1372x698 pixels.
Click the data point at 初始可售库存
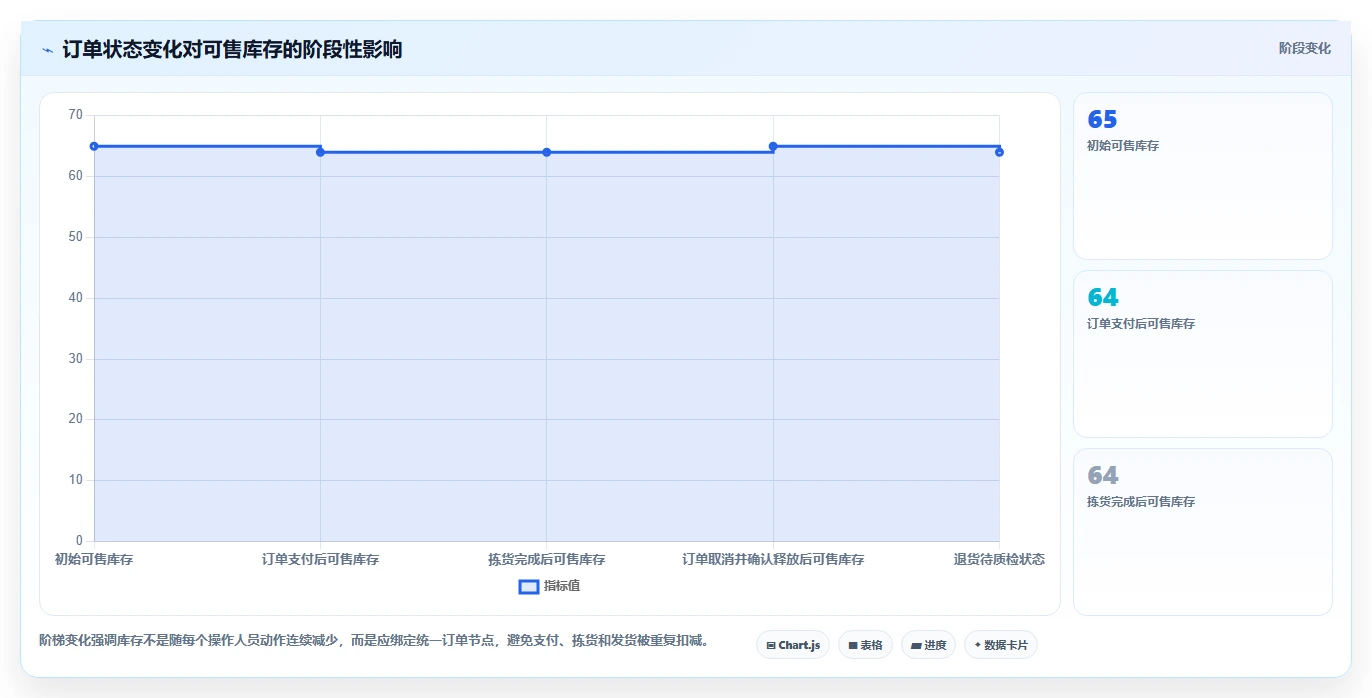pos(94,146)
